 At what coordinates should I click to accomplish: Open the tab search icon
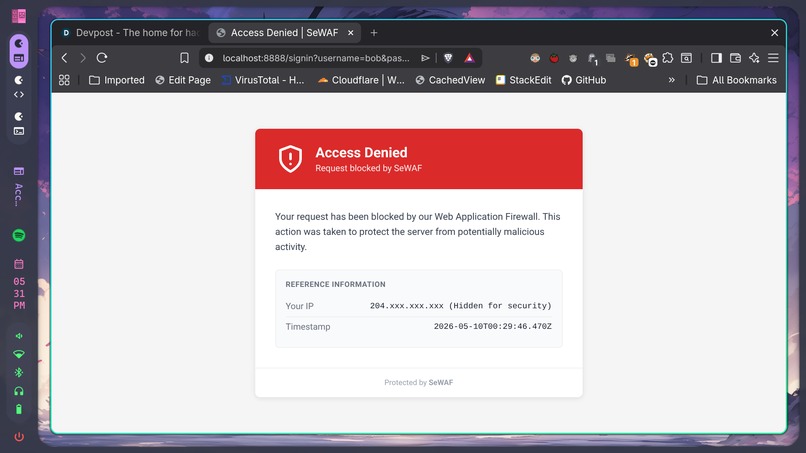686,58
